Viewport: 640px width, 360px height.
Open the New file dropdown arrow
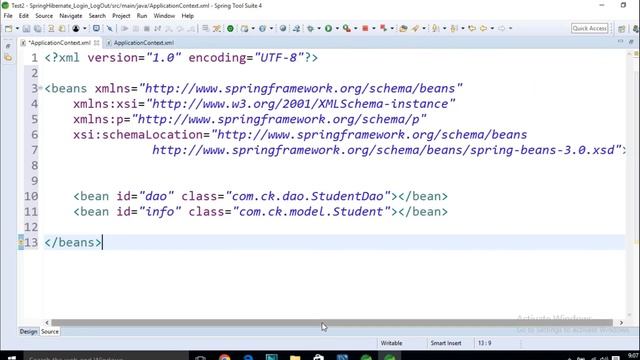[x=17, y=28]
